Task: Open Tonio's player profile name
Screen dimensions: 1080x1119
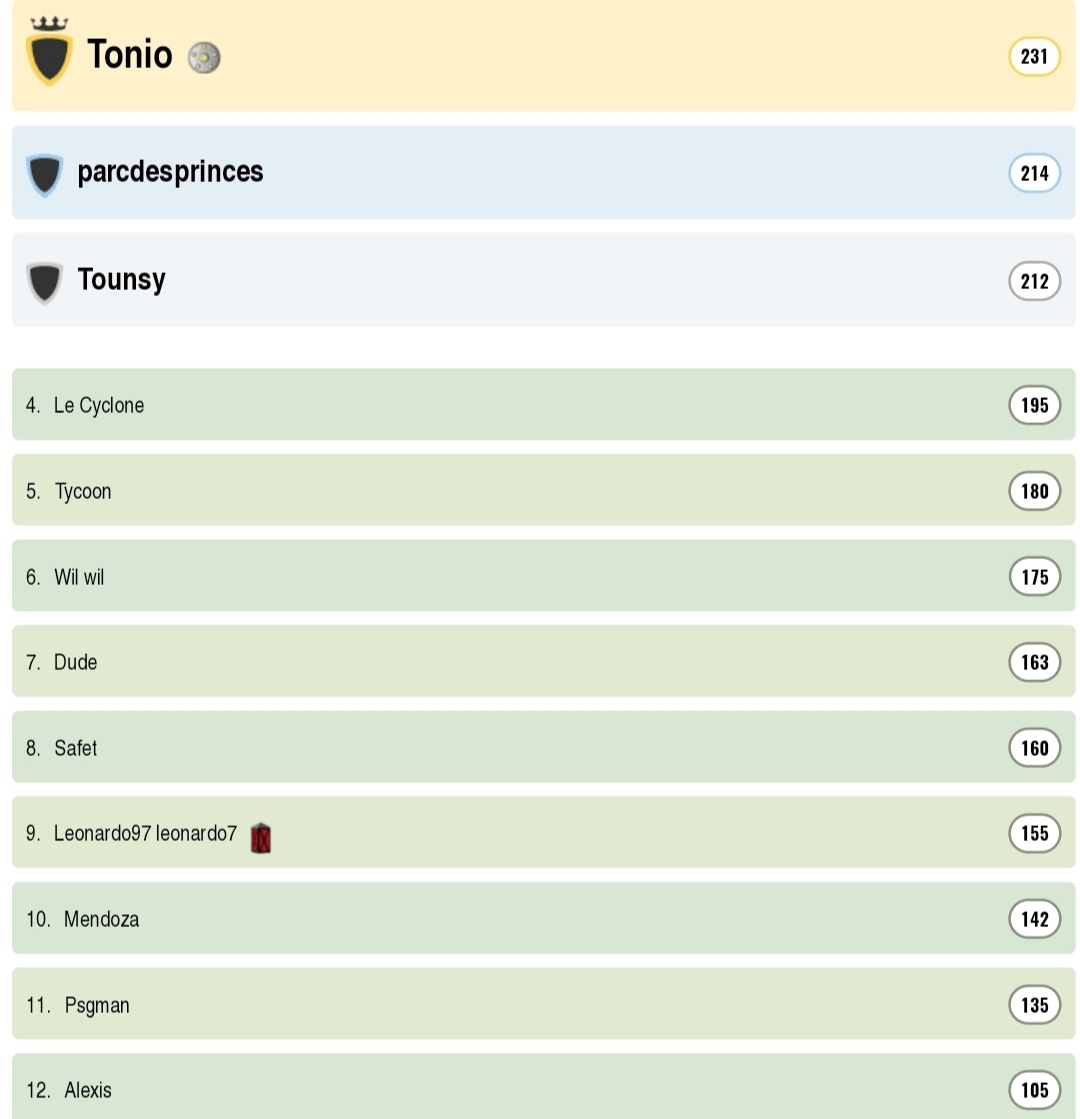Action: pos(129,54)
